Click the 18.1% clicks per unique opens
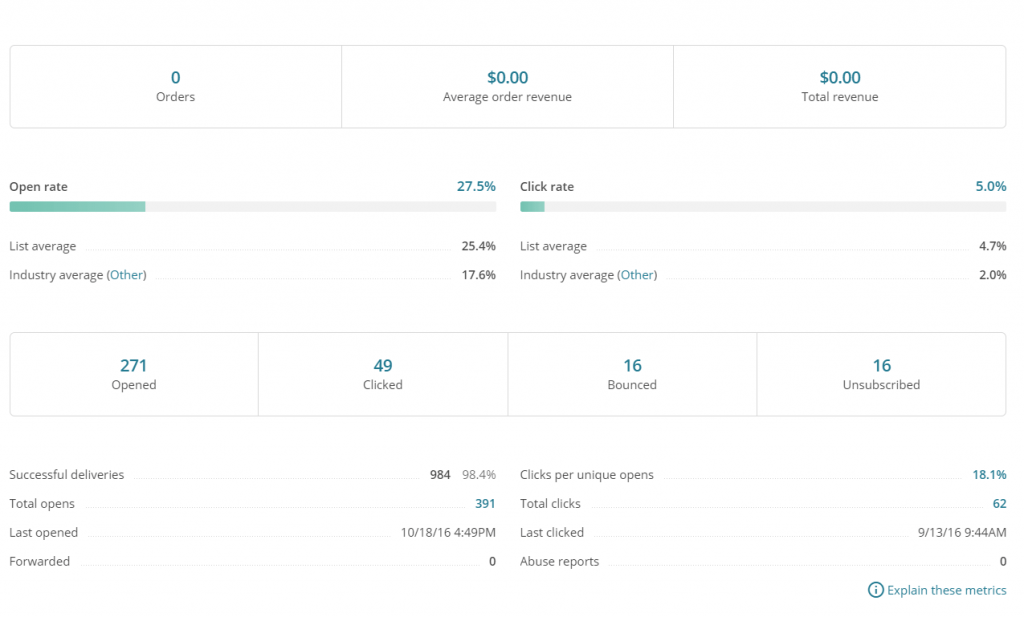This screenshot has height=617, width=1024. (x=989, y=475)
